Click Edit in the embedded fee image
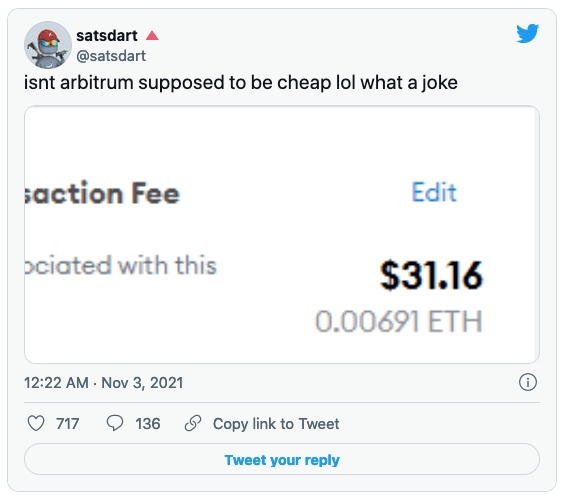Screen dimensions: 564x499 434,192
